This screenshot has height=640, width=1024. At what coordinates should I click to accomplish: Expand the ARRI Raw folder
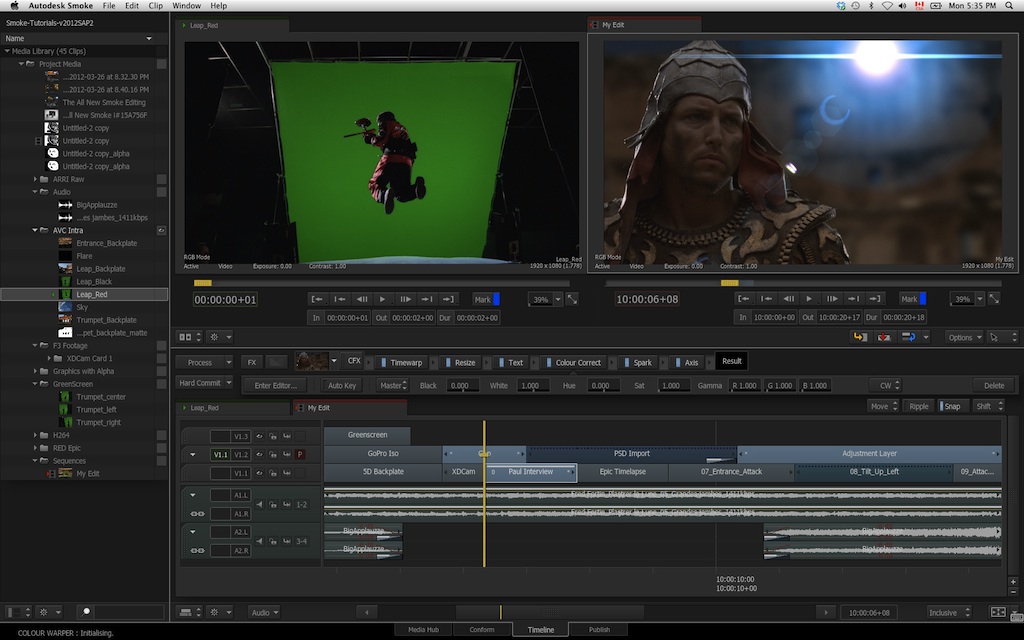pyautogui.click(x=35, y=179)
